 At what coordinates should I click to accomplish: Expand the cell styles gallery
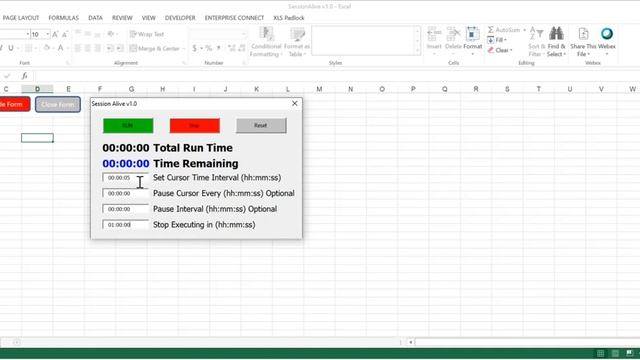tap(417, 51)
